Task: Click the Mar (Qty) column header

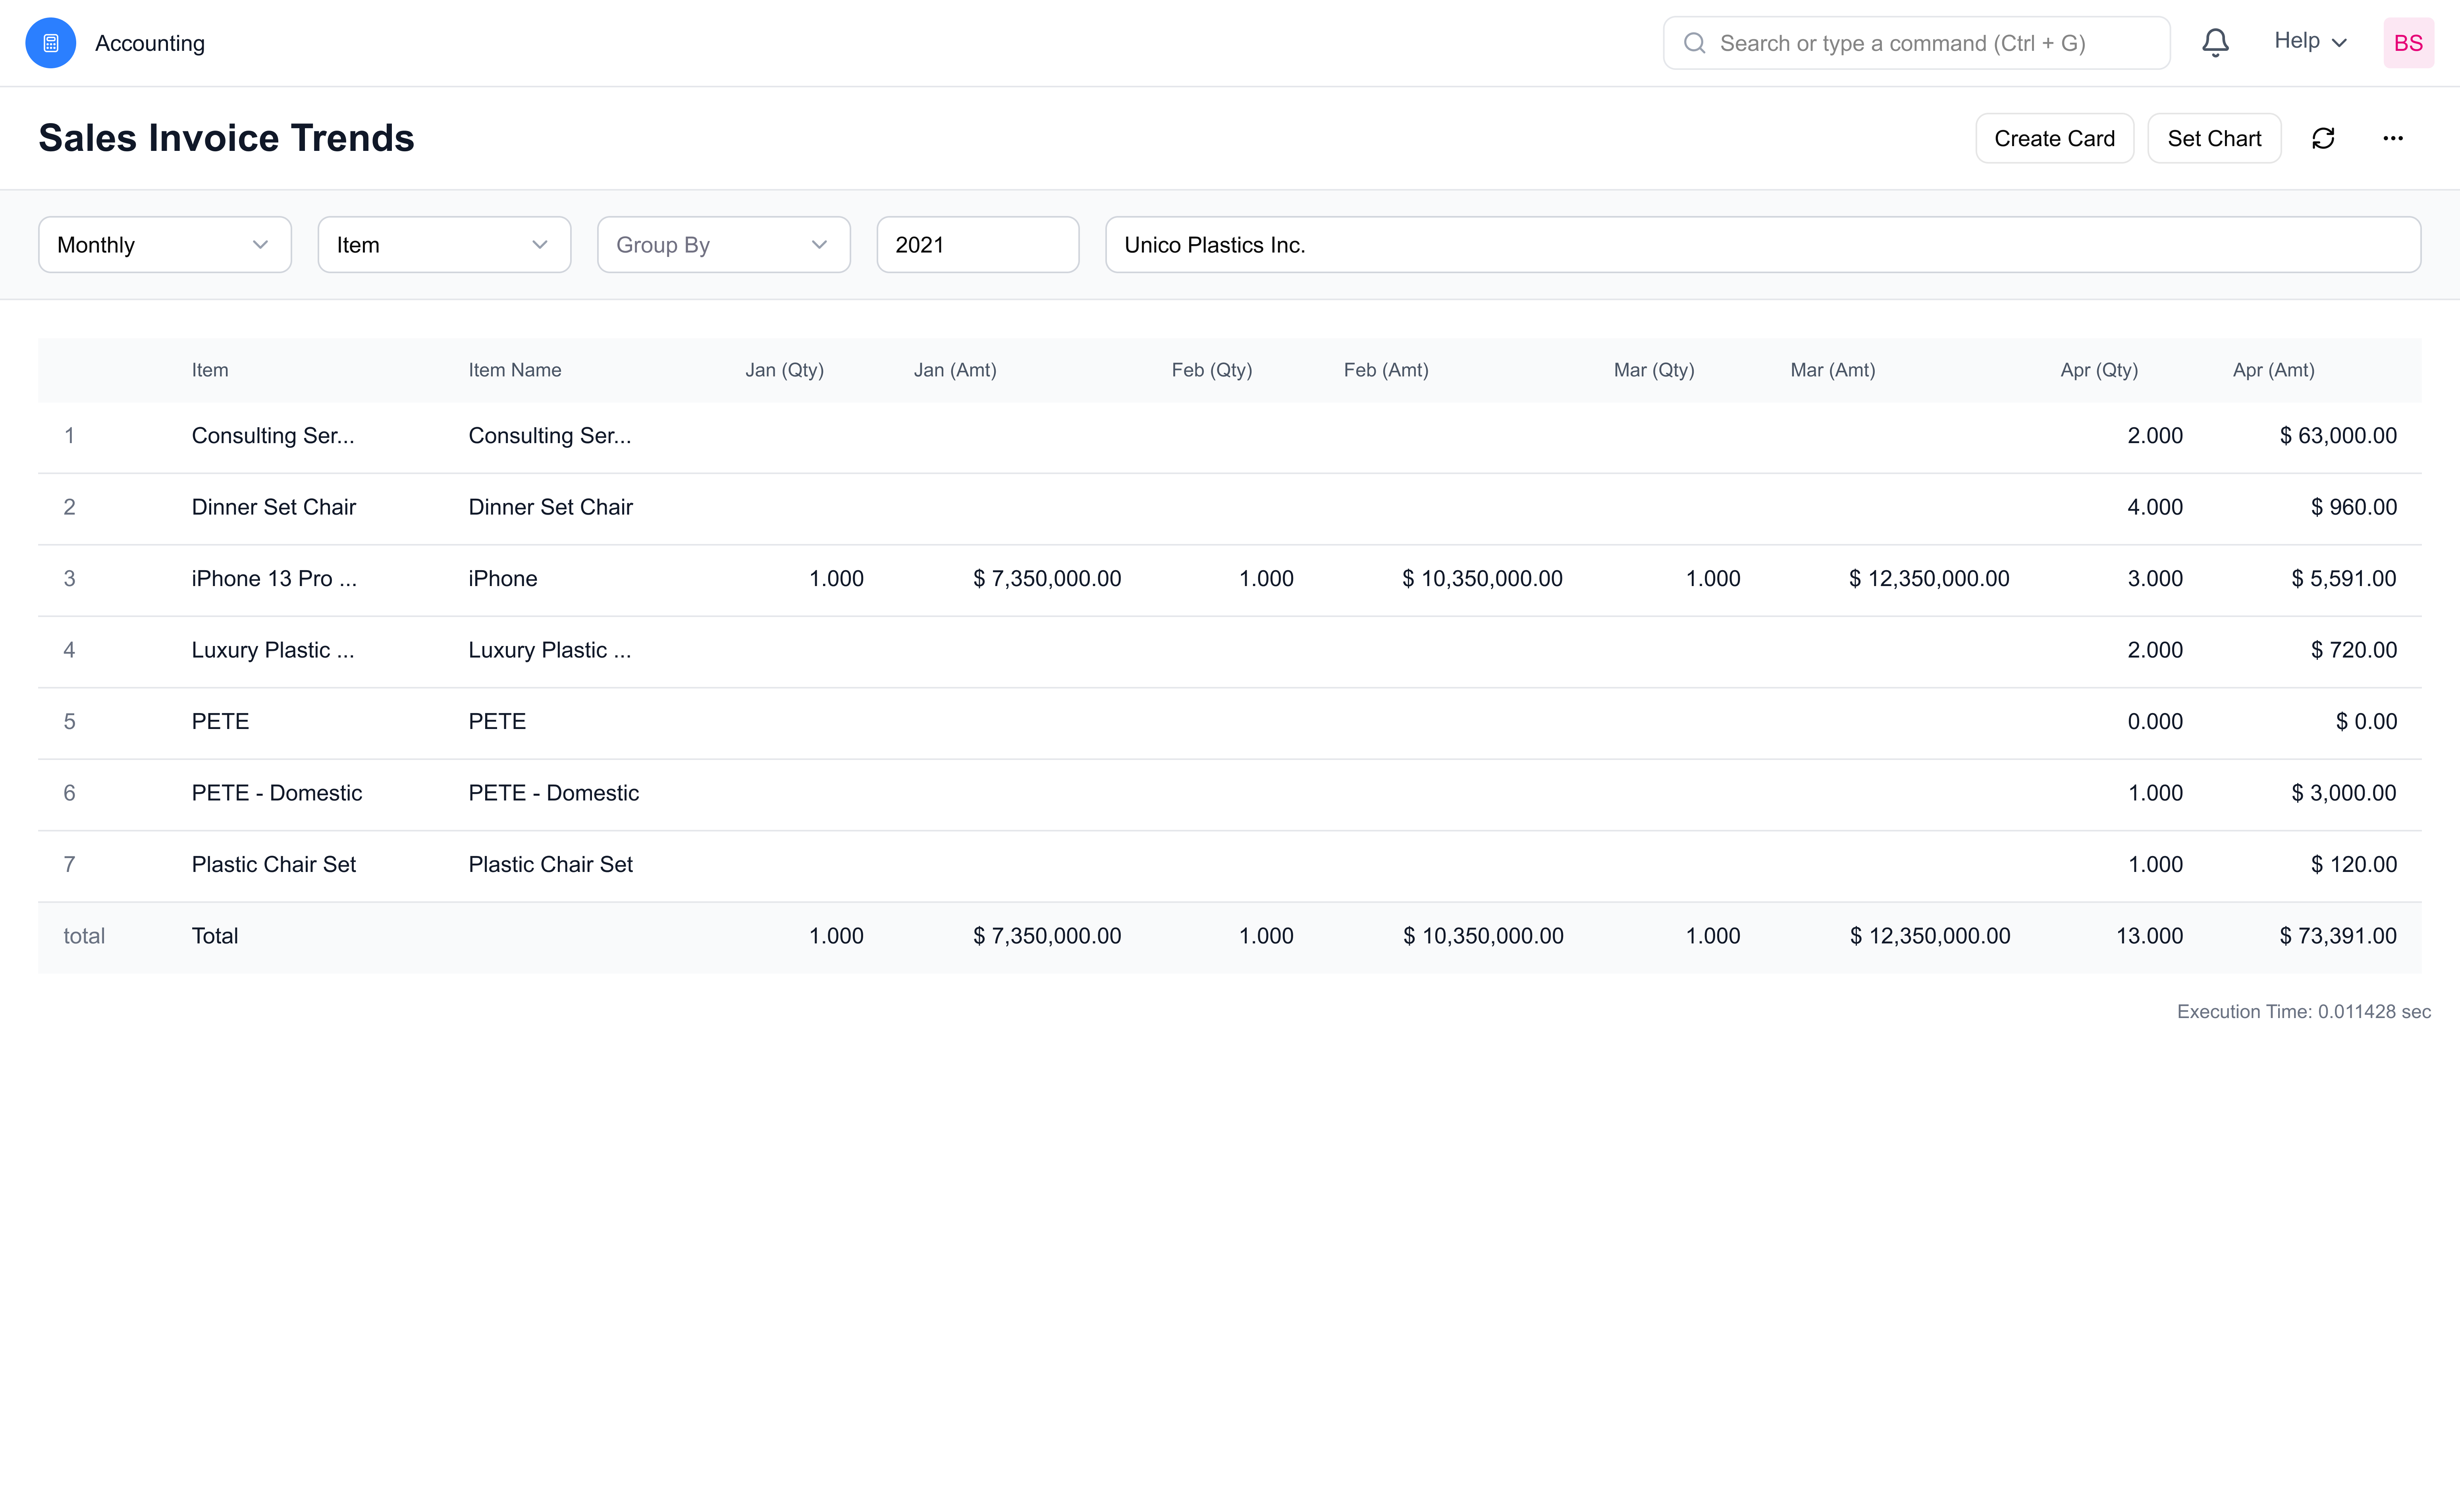Action: coord(1654,370)
